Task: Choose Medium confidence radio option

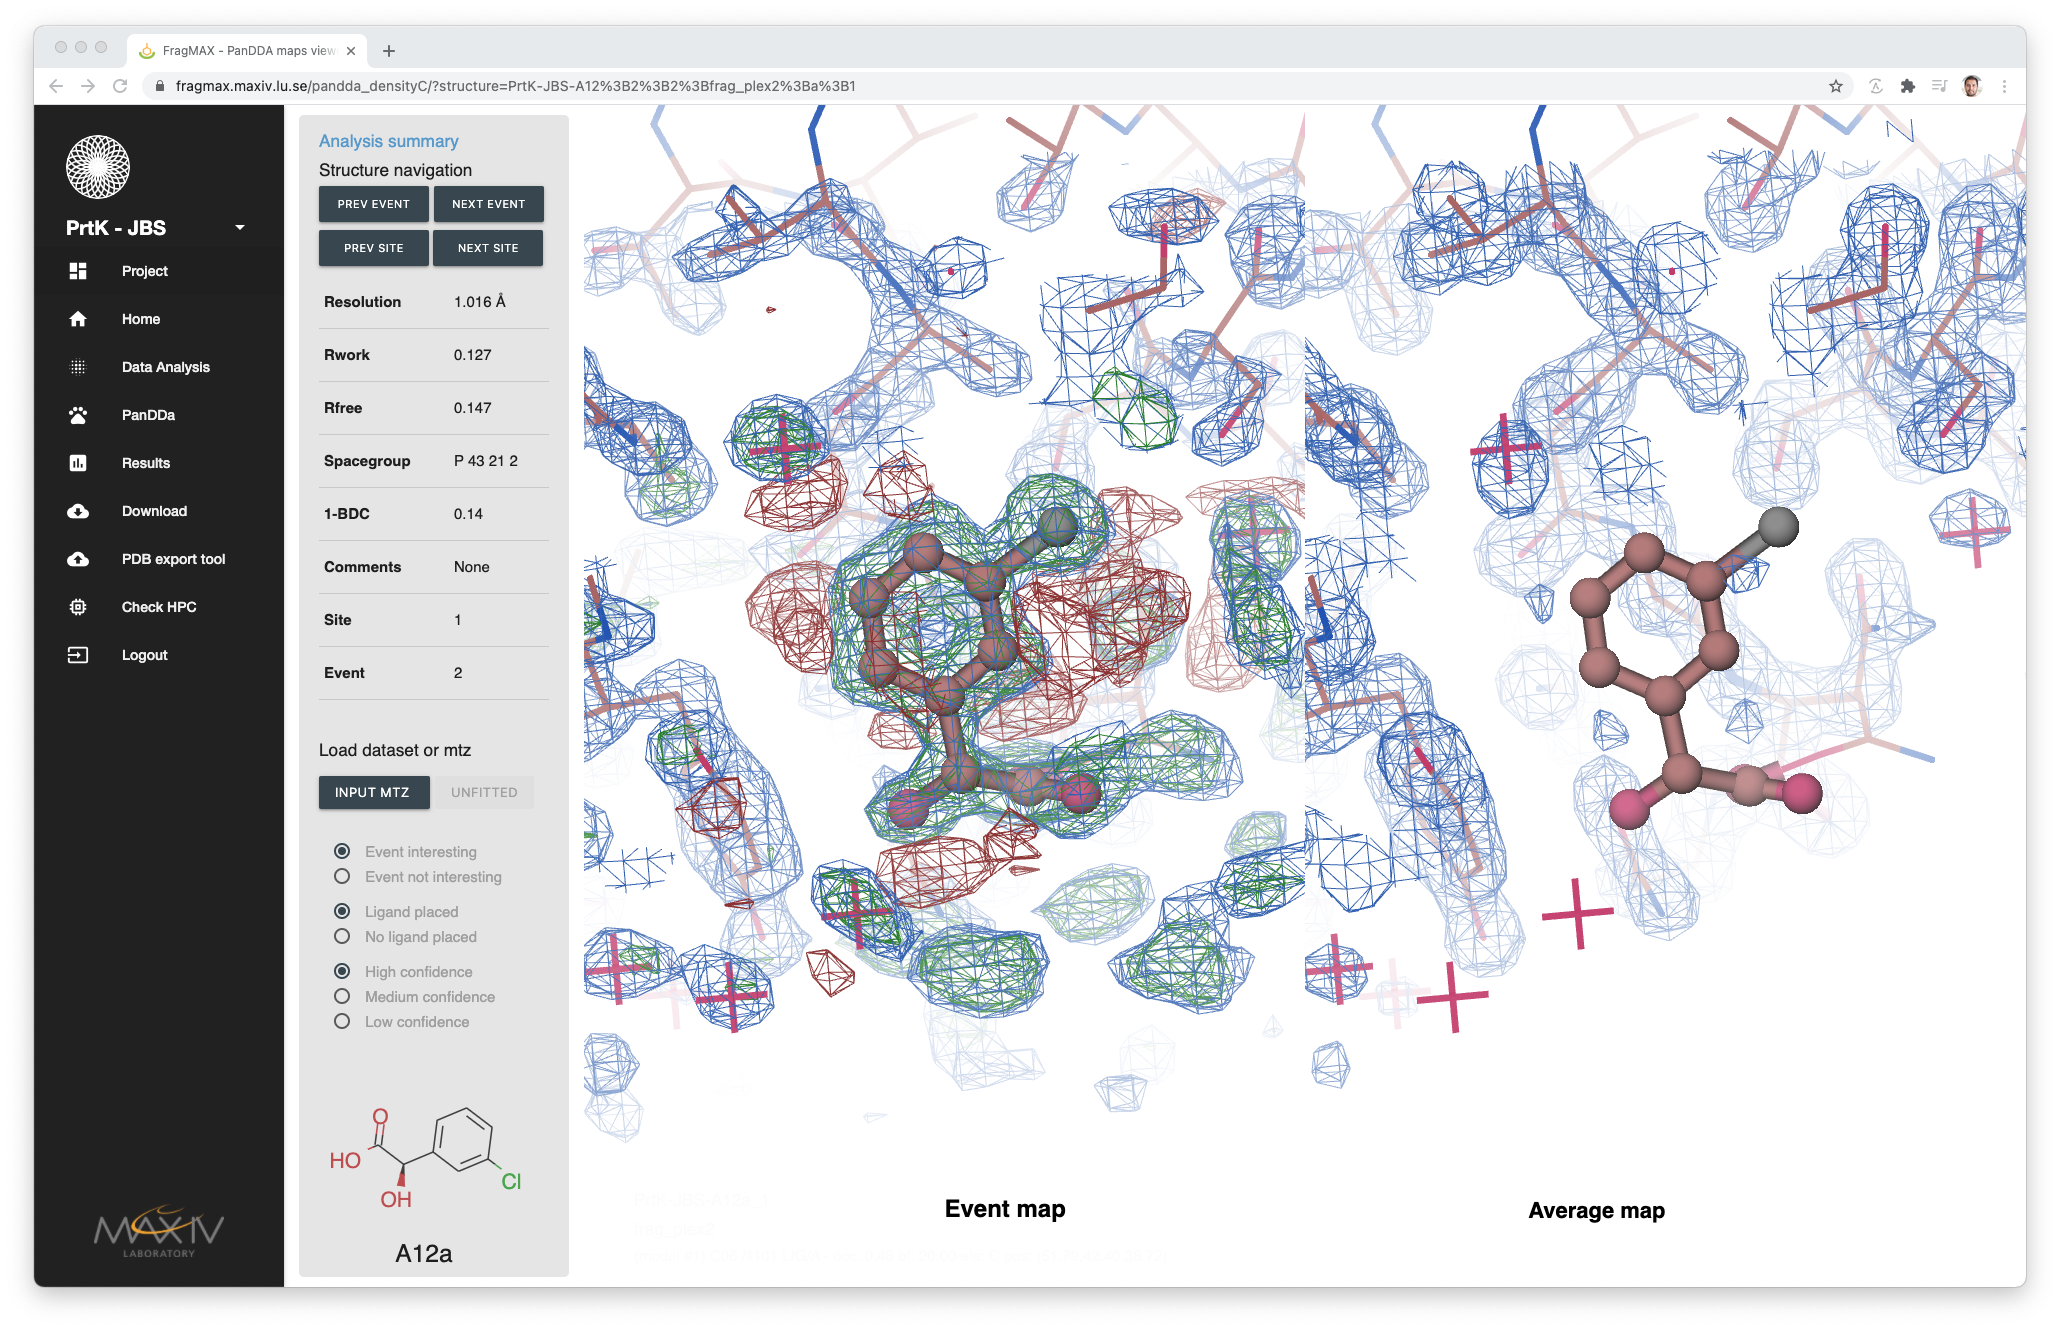Action: (342, 997)
